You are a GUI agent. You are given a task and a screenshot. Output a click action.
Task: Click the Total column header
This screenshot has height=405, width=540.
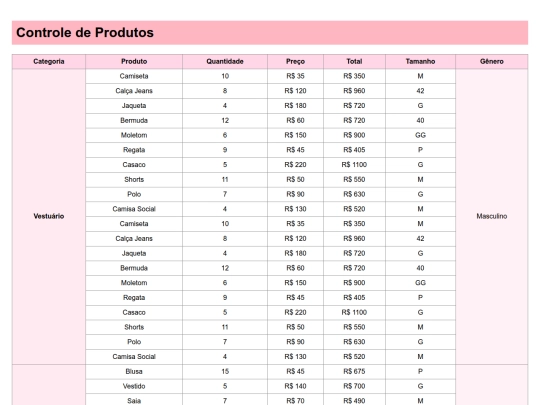tap(354, 61)
